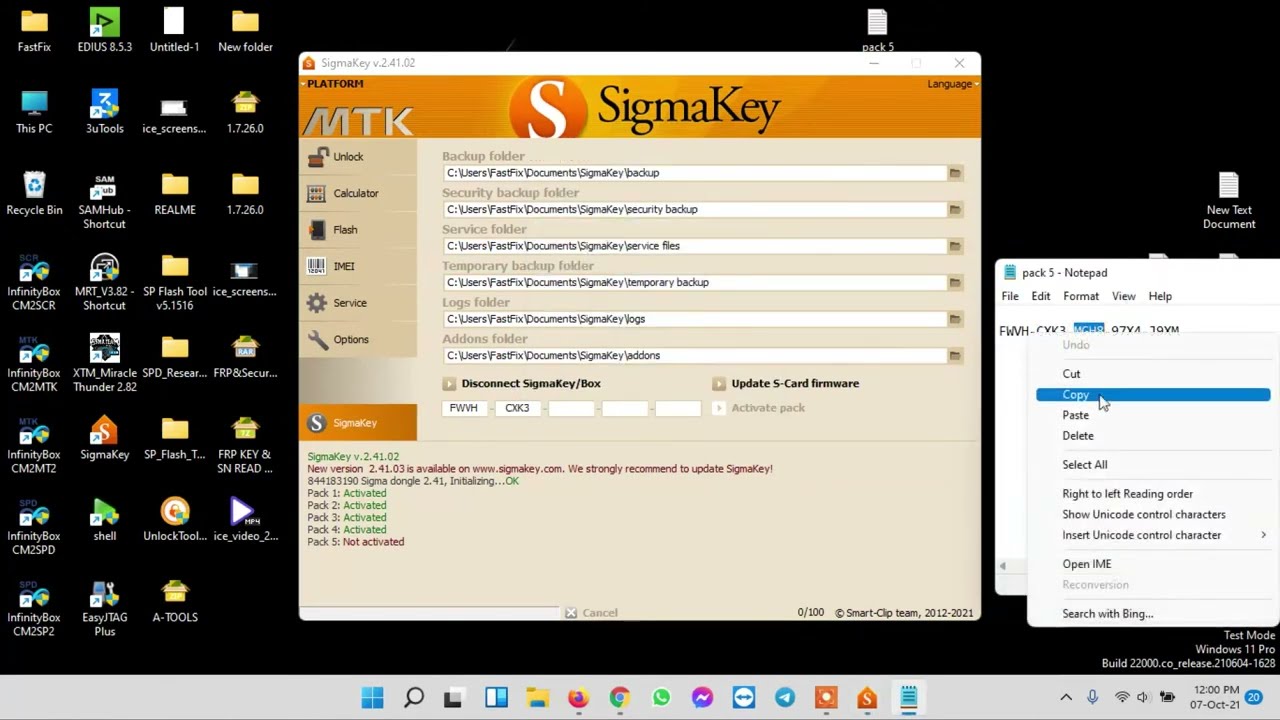This screenshot has height=720, width=1280.
Task: Select the FastFix desktop folder
Action: point(34,30)
